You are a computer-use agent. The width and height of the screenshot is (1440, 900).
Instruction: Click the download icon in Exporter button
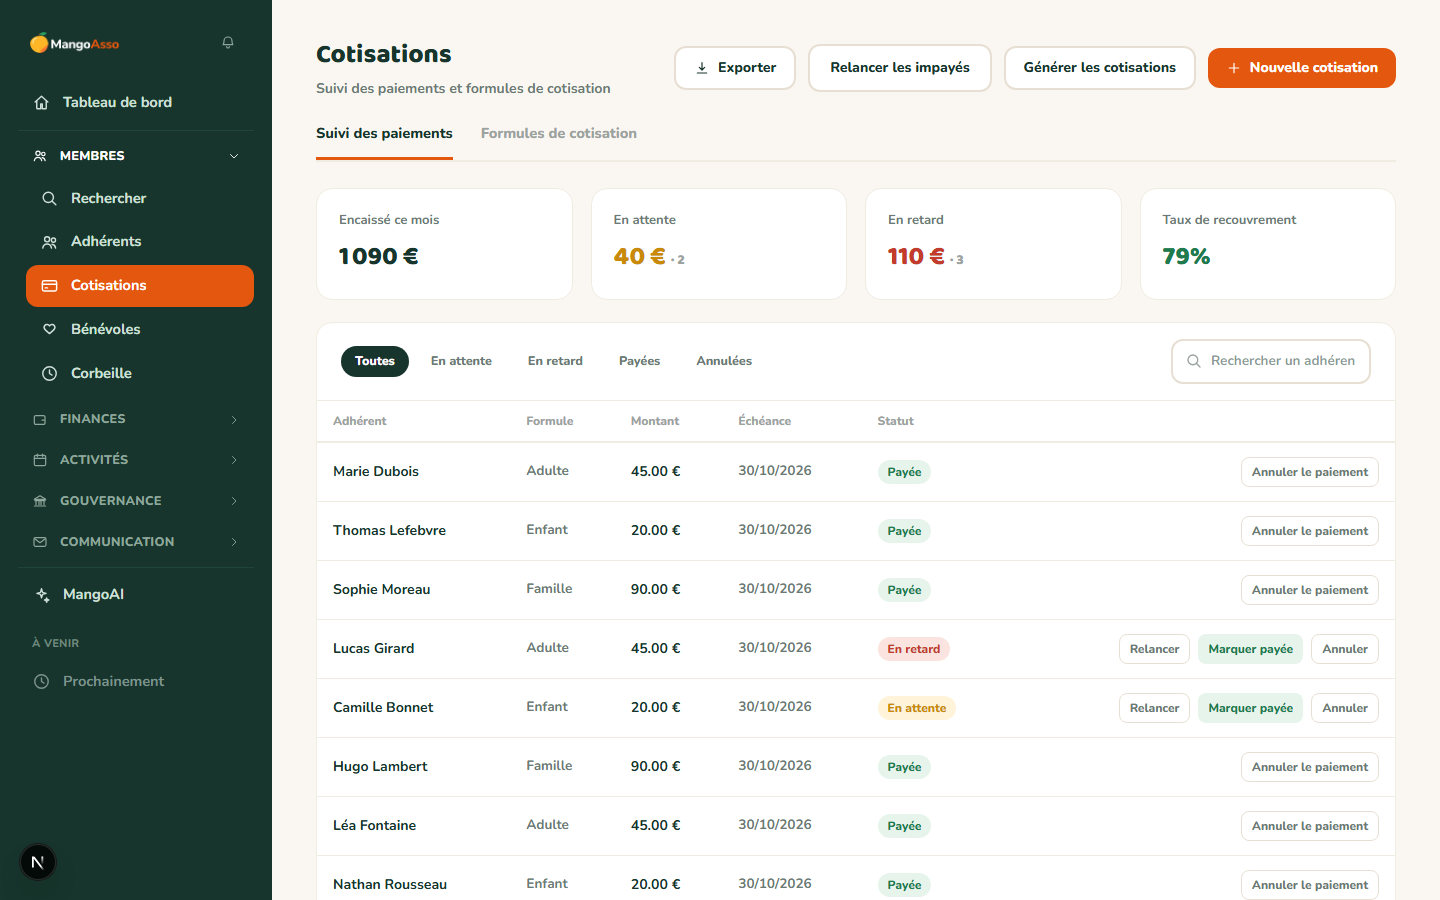pyautogui.click(x=702, y=68)
